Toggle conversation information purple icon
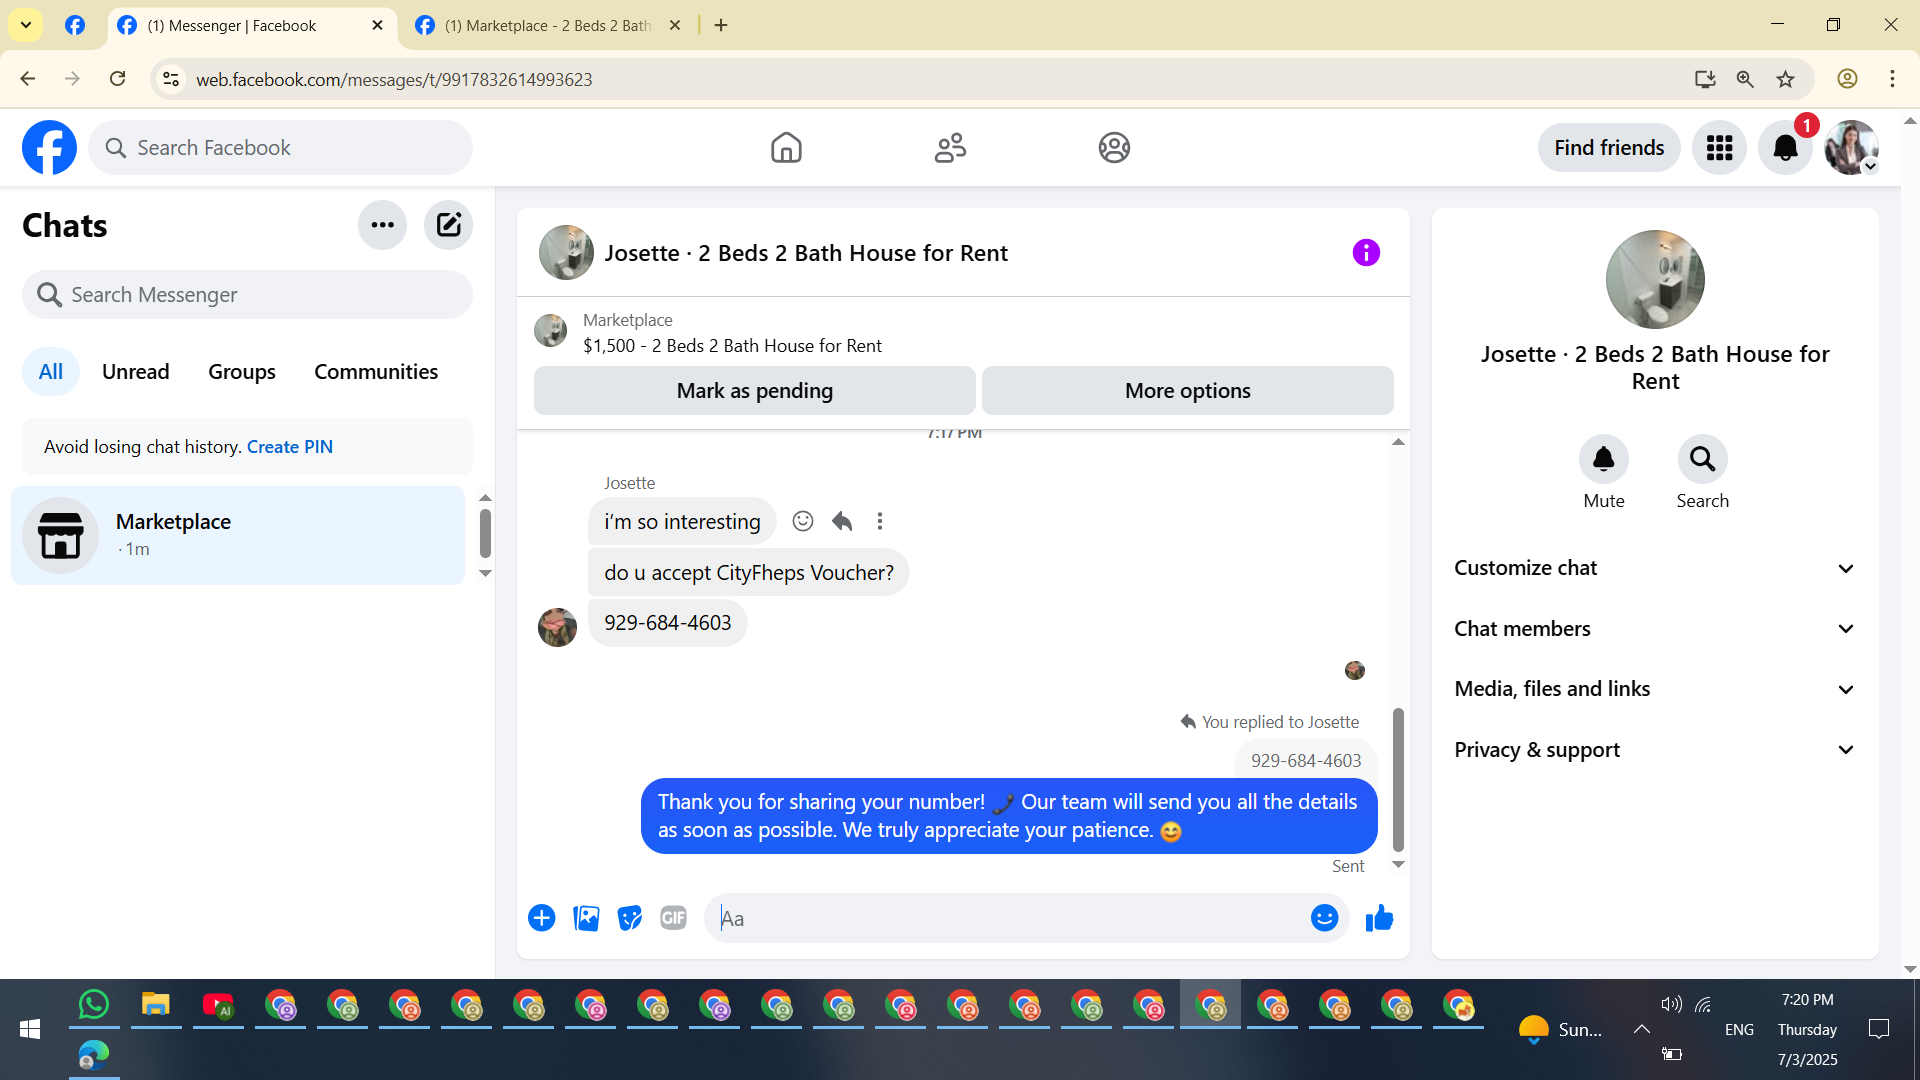The width and height of the screenshot is (1920, 1080). pyautogui.click(x=1366, y=253)
